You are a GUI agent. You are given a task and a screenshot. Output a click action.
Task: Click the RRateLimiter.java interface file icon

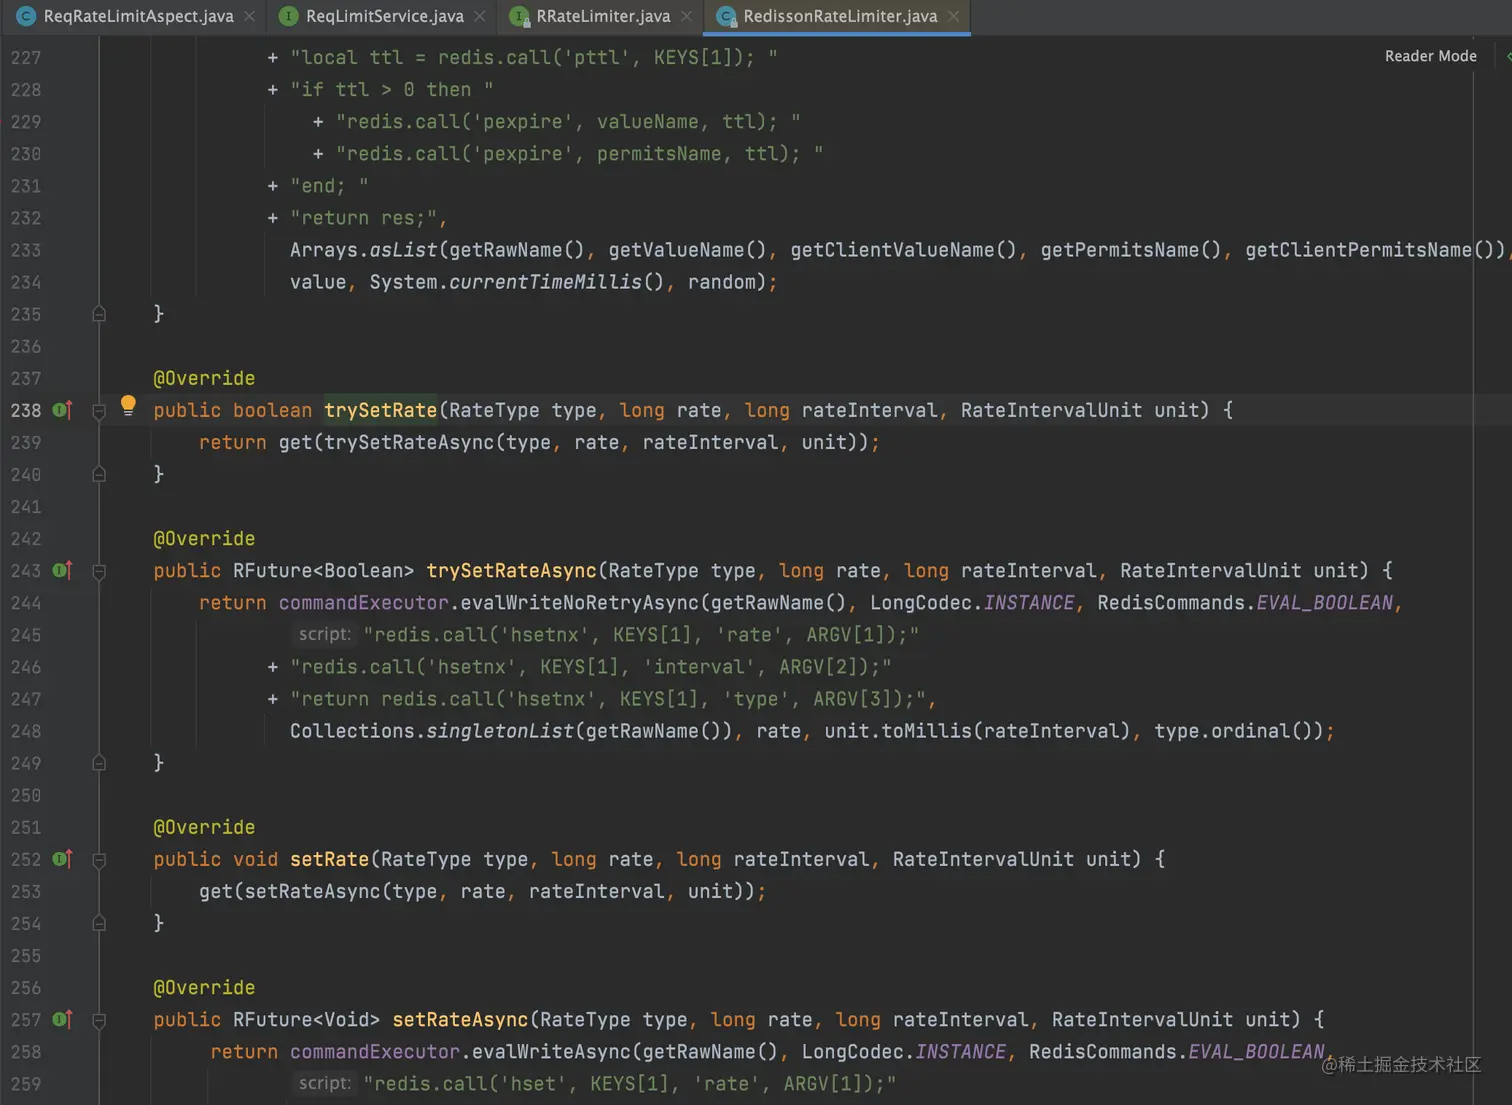pos(519,16)
